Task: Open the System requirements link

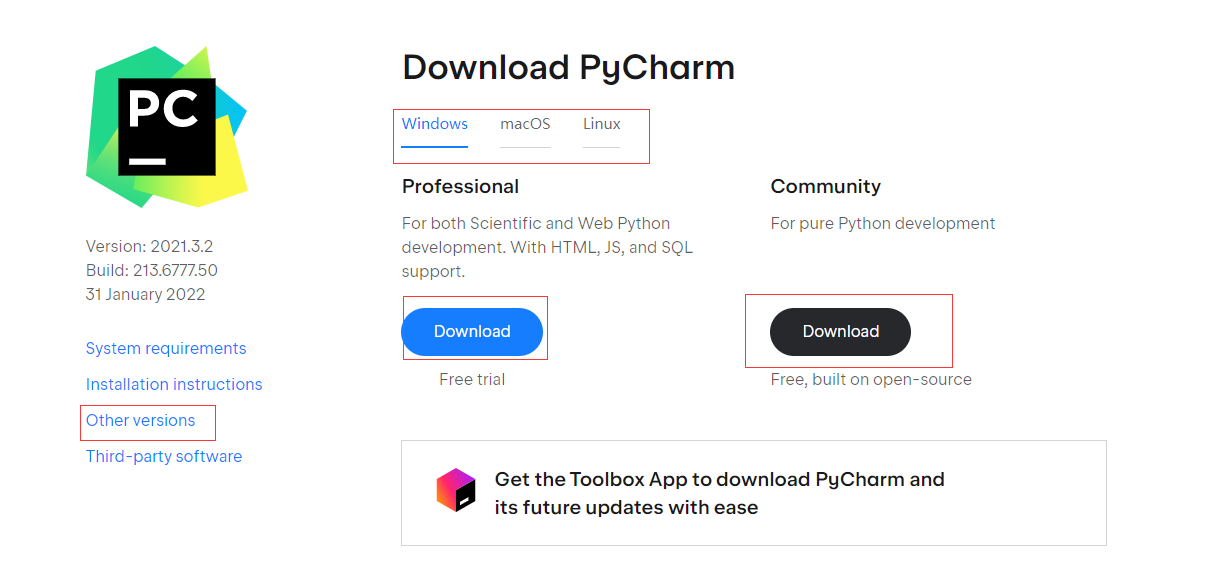Action: click(166, 349)
